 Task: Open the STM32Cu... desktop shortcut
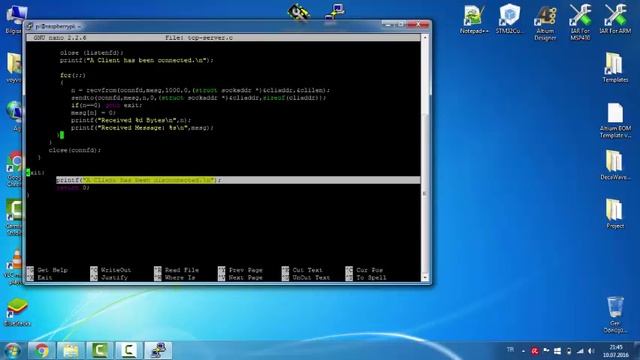[x=509, y=19]
